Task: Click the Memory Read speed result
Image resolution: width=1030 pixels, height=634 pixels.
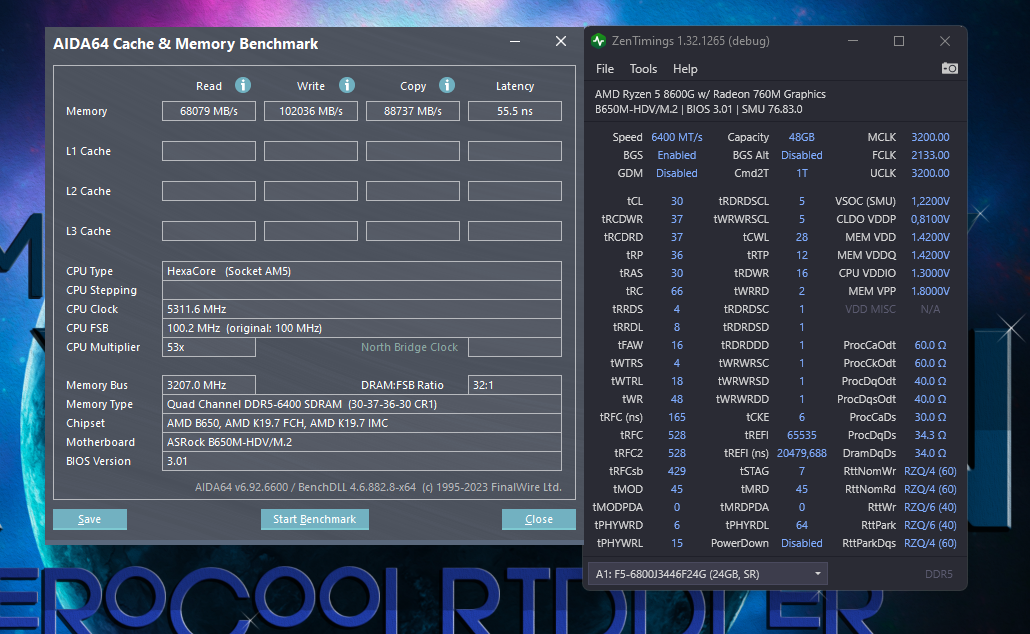Action: click(x=208, y=111)
